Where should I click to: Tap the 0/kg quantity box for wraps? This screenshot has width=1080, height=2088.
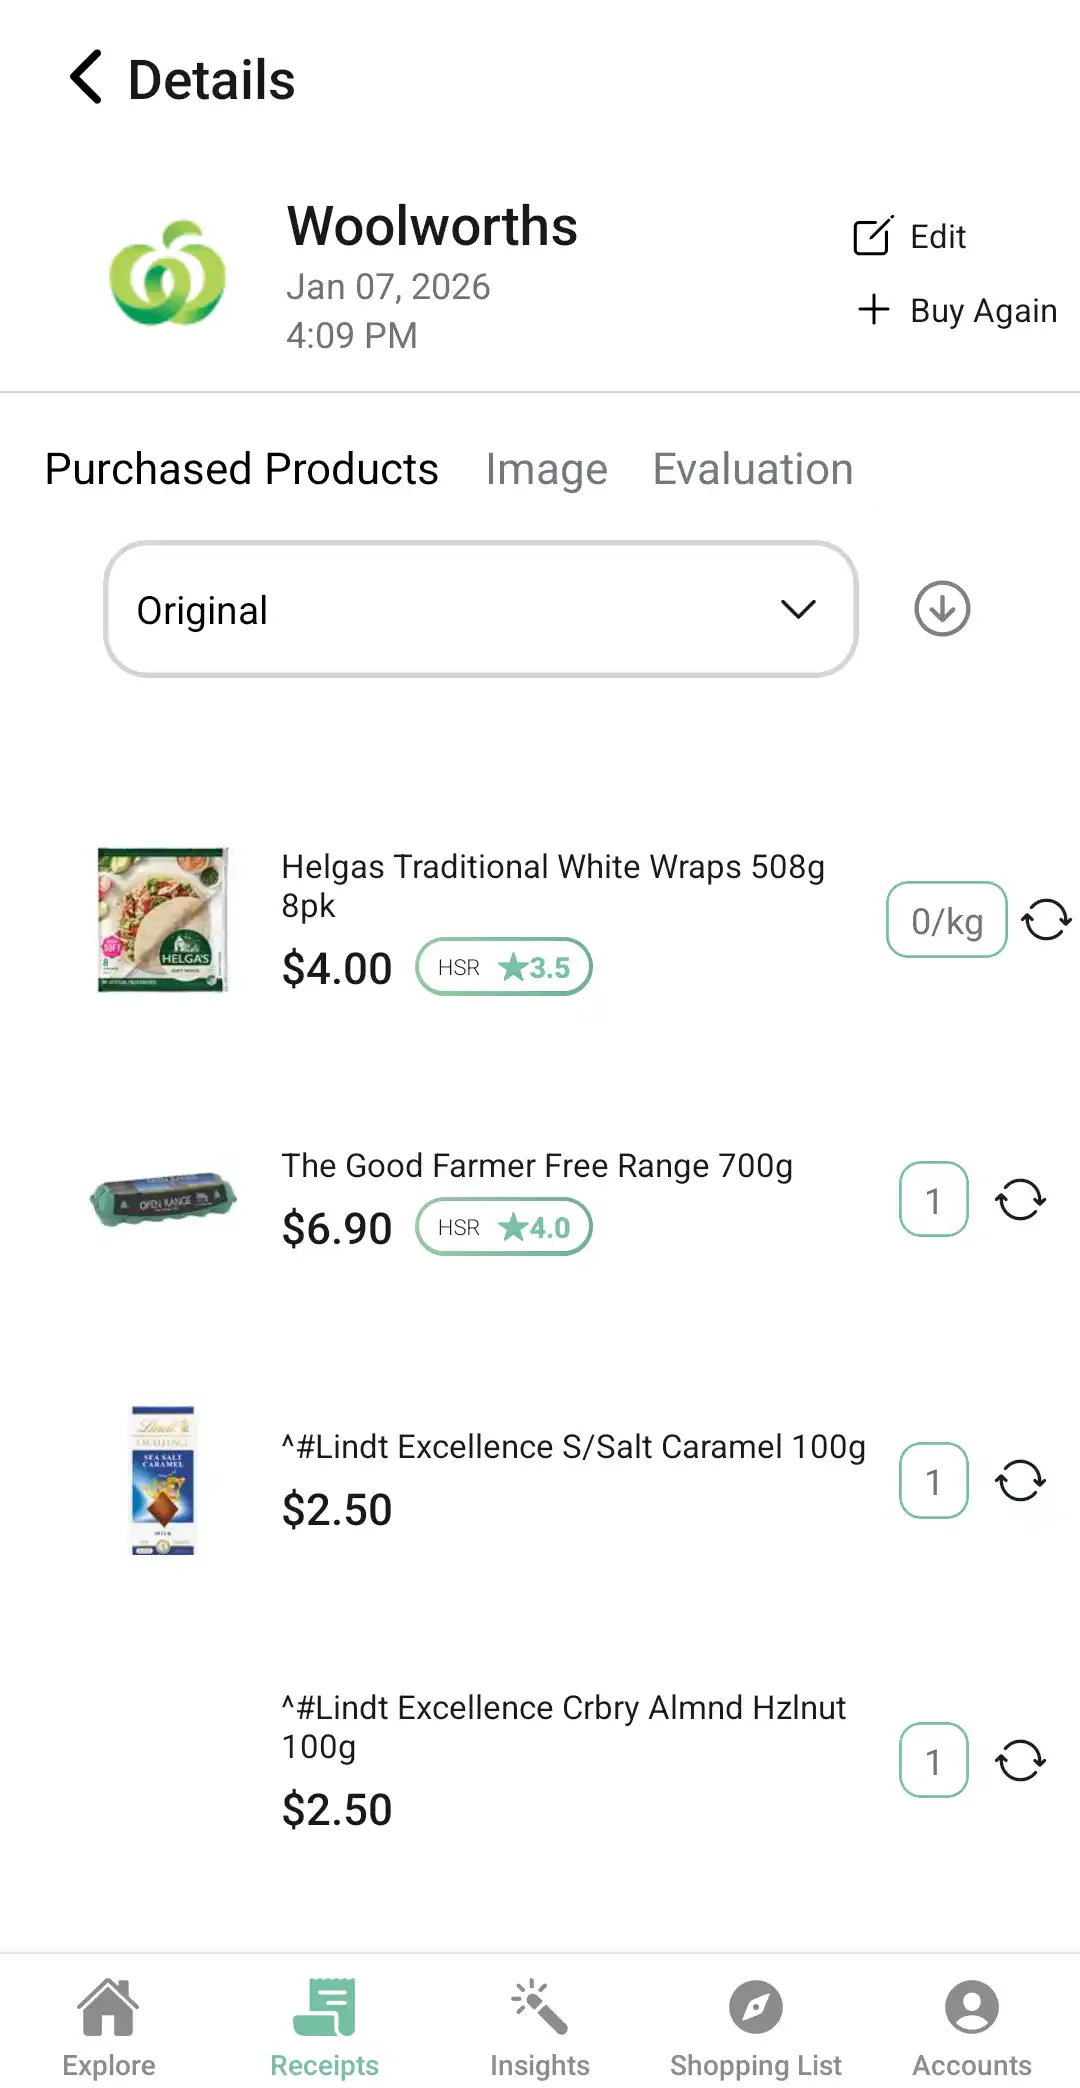946,920
